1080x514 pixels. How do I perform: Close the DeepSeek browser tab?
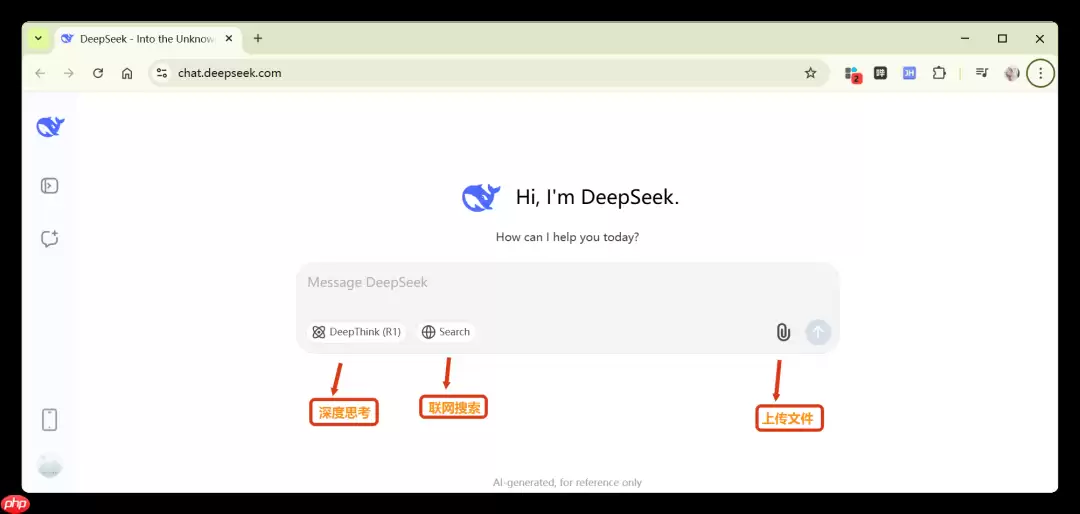[229, 39]
